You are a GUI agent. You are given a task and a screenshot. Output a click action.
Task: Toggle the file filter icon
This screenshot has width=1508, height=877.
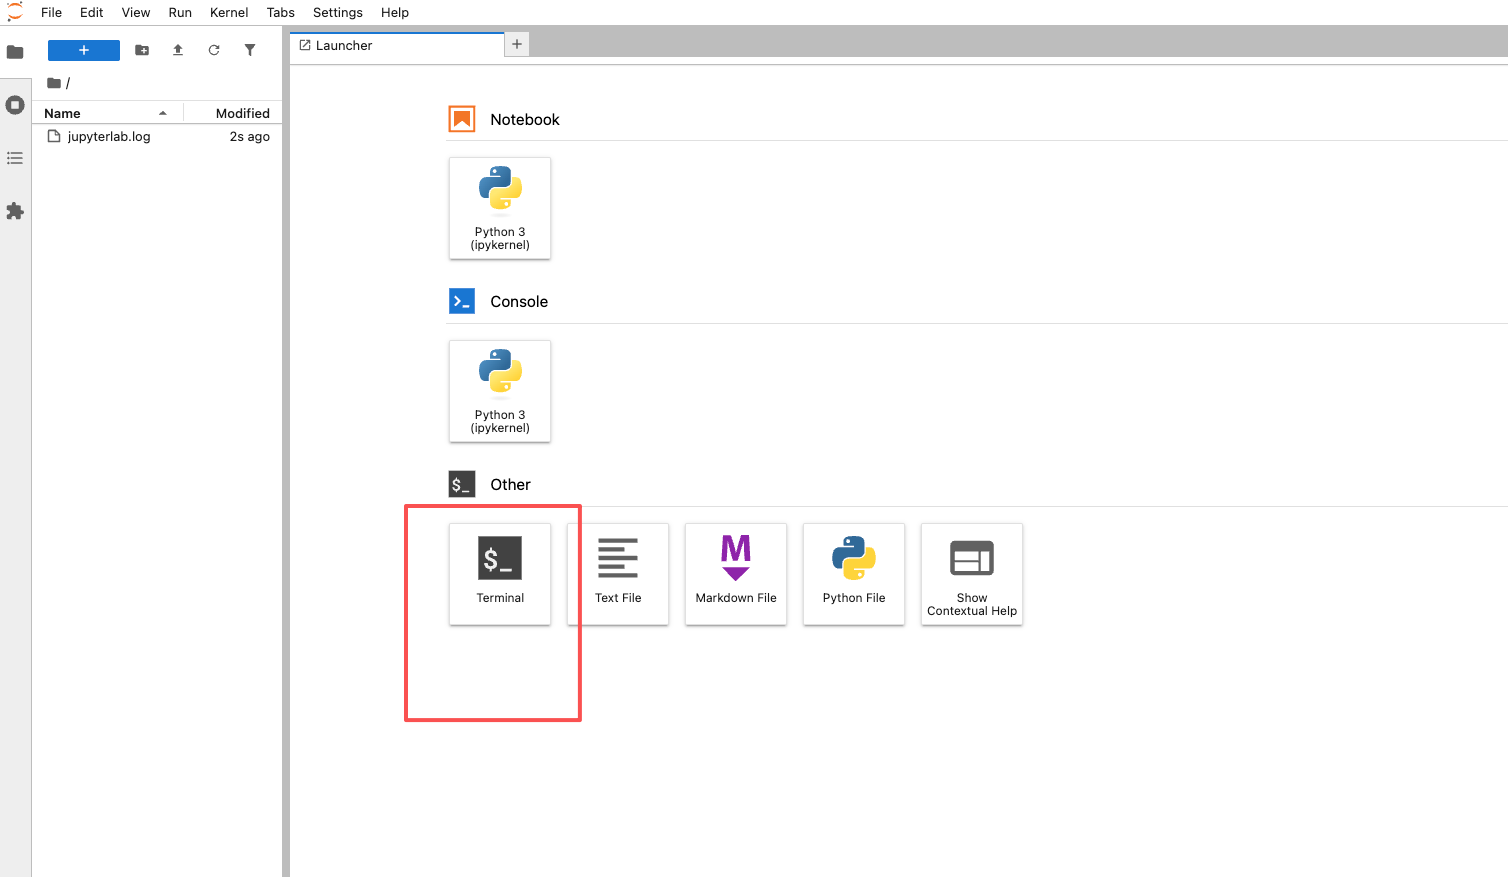tap(250, 50)
